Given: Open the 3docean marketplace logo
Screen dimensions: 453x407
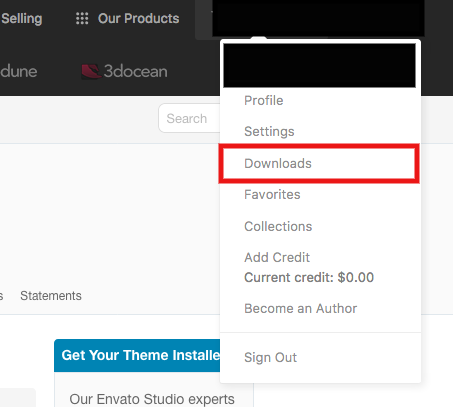Looking at the screenshot, I should (x=124, y=71).
